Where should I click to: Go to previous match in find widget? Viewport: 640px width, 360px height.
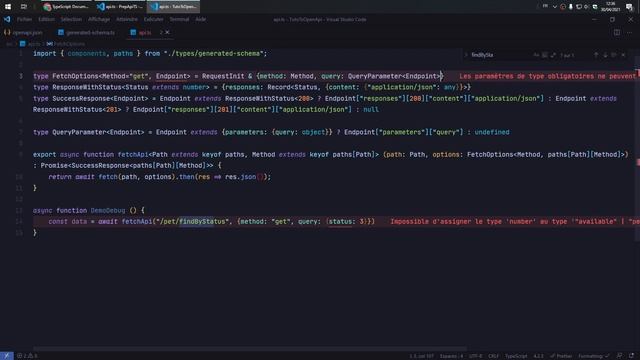[596, 55]
